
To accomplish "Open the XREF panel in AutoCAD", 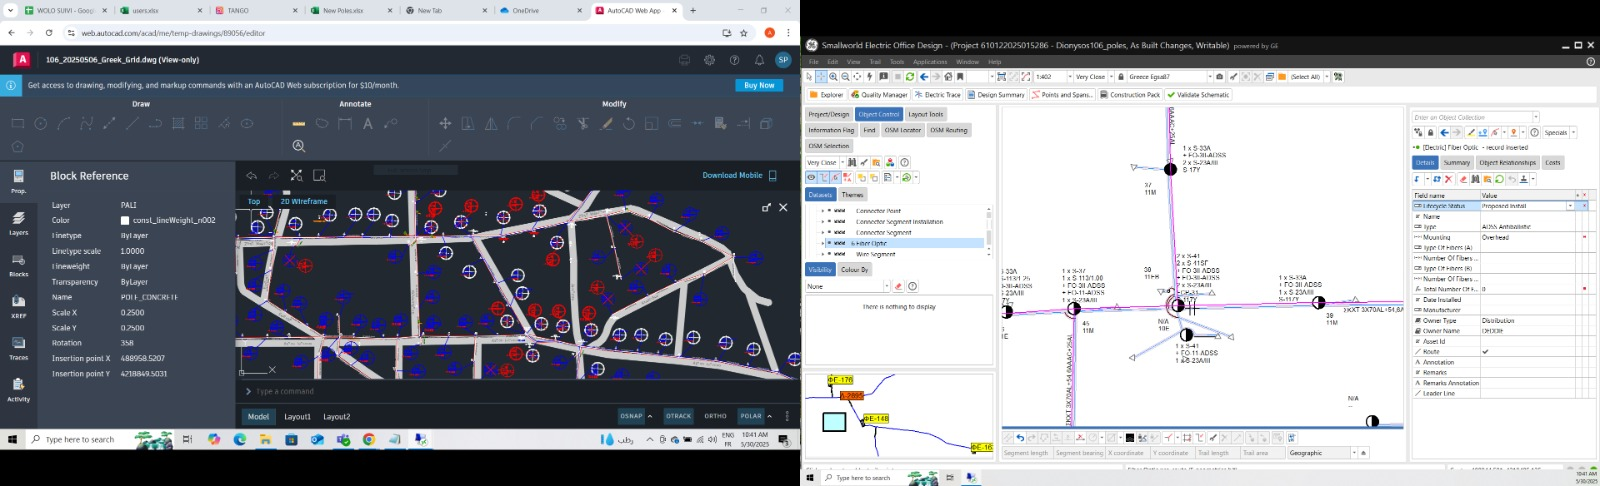I will [x=18, y=305].
